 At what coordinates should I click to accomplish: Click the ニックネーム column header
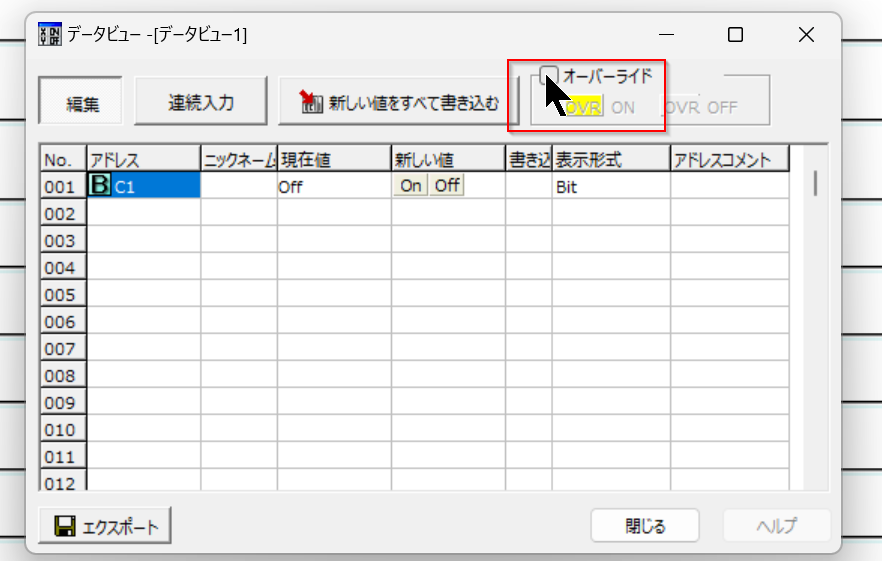(x=239, y=159)
